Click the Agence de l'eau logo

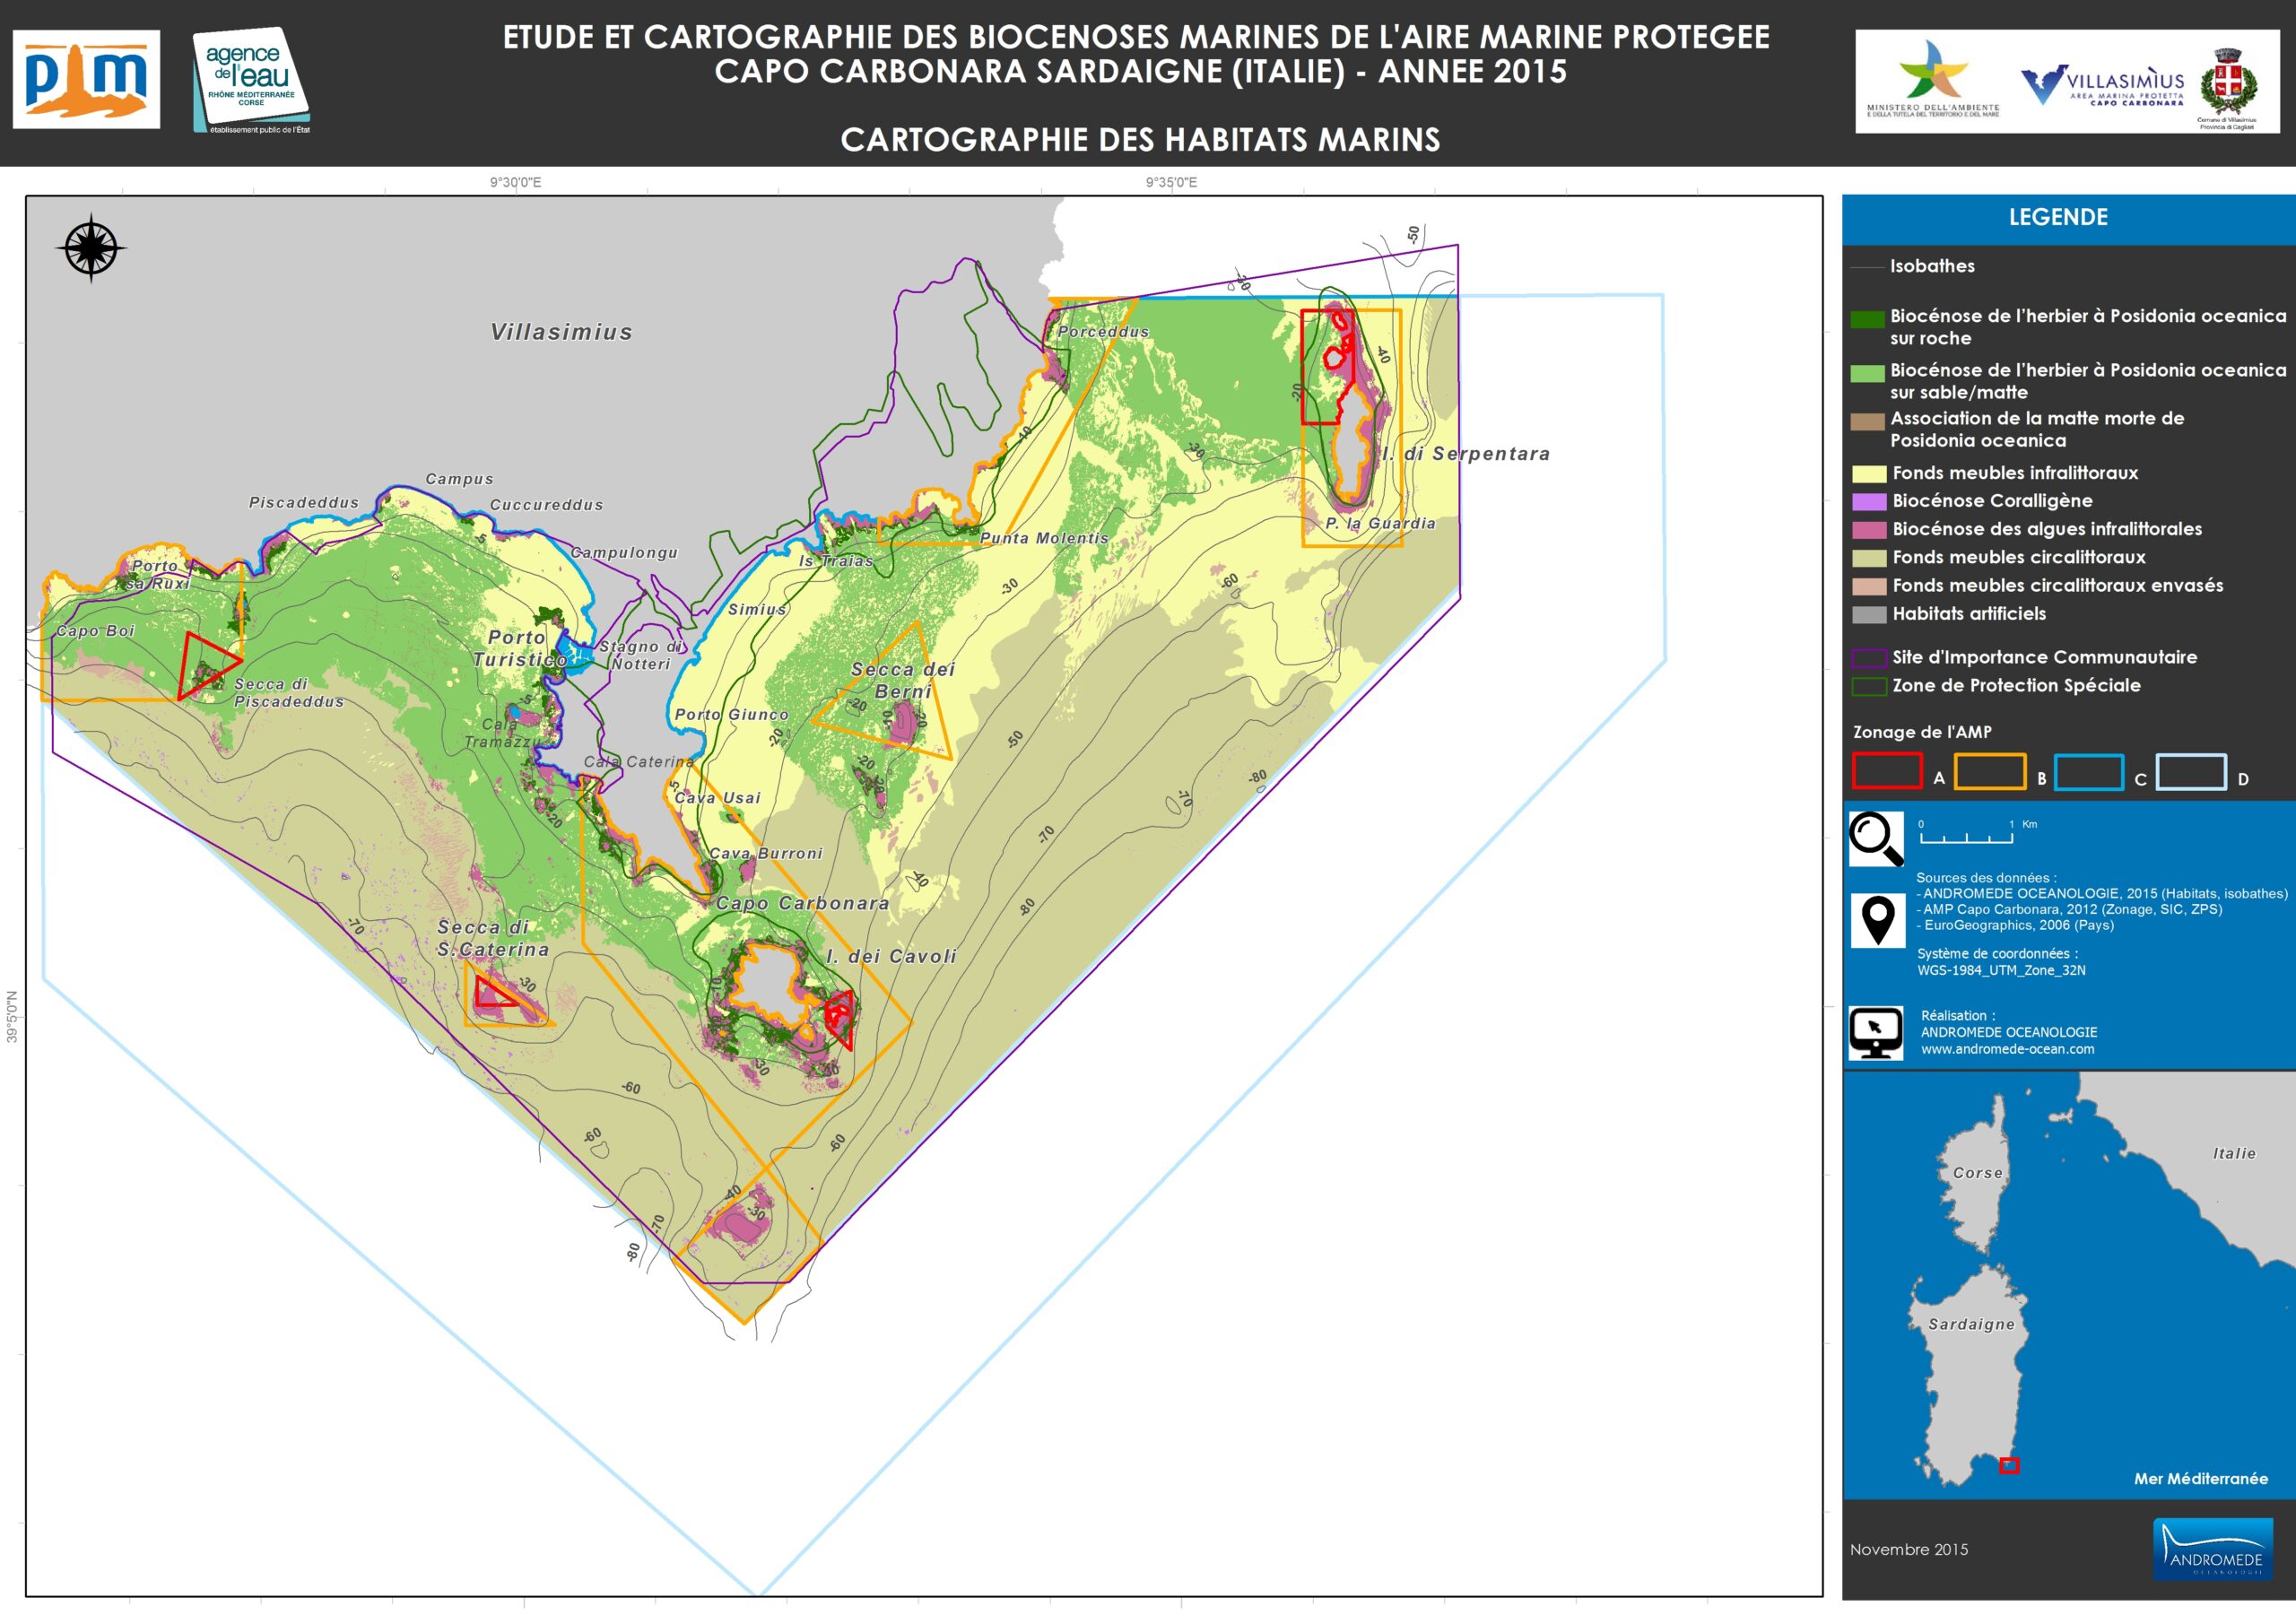click(250, 80)
